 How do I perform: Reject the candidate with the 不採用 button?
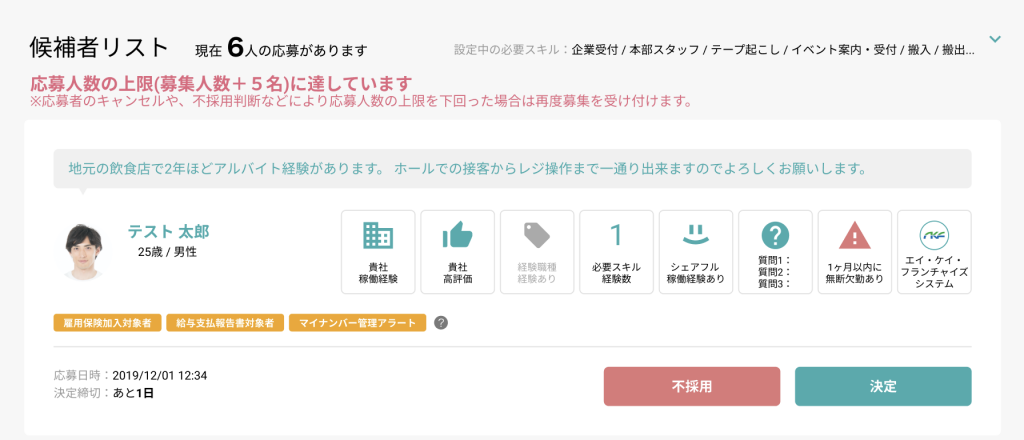[x=692, y=386]
